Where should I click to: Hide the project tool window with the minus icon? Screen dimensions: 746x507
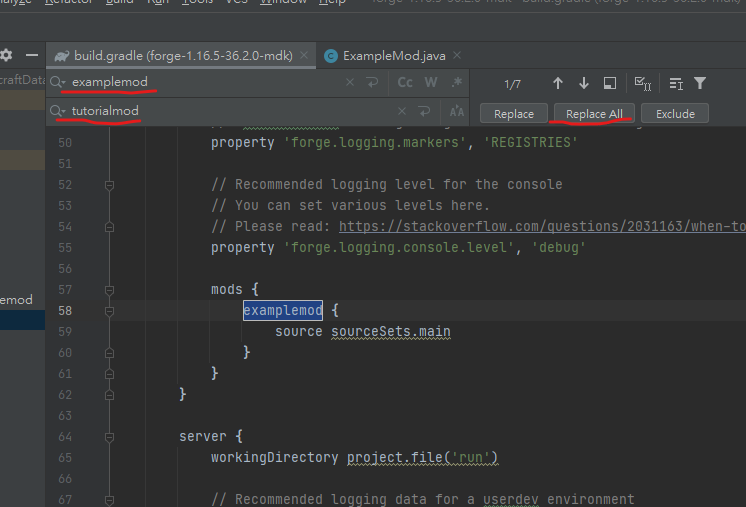32,55
